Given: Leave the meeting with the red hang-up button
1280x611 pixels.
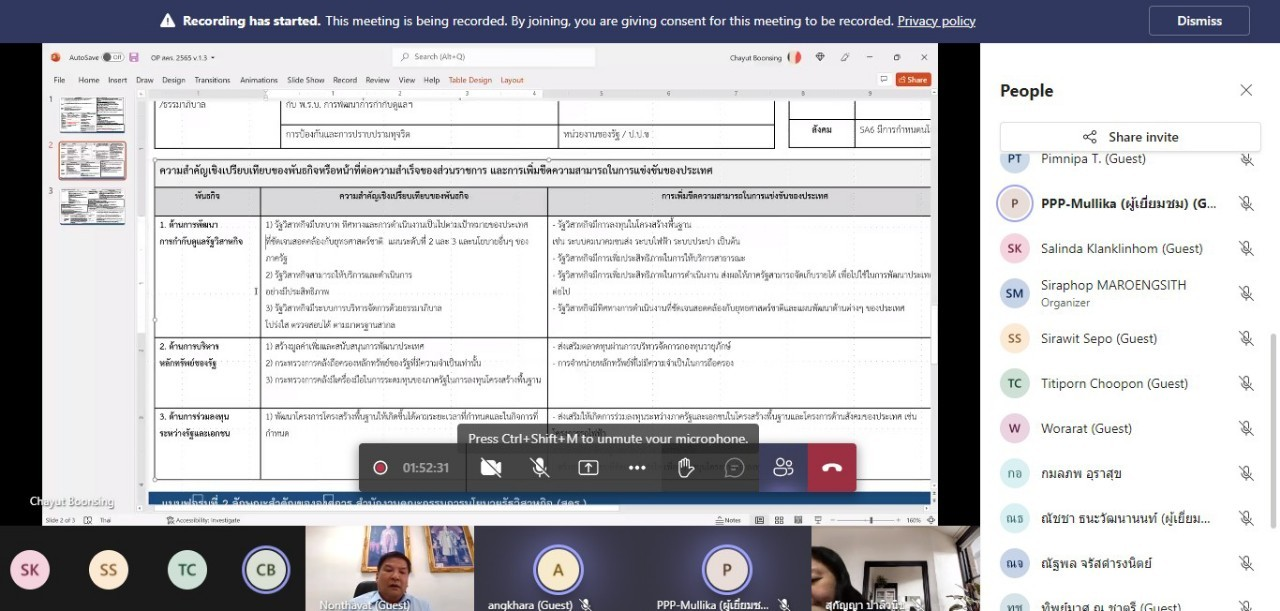Looking at the screenshot, I should tap(832, 468).
